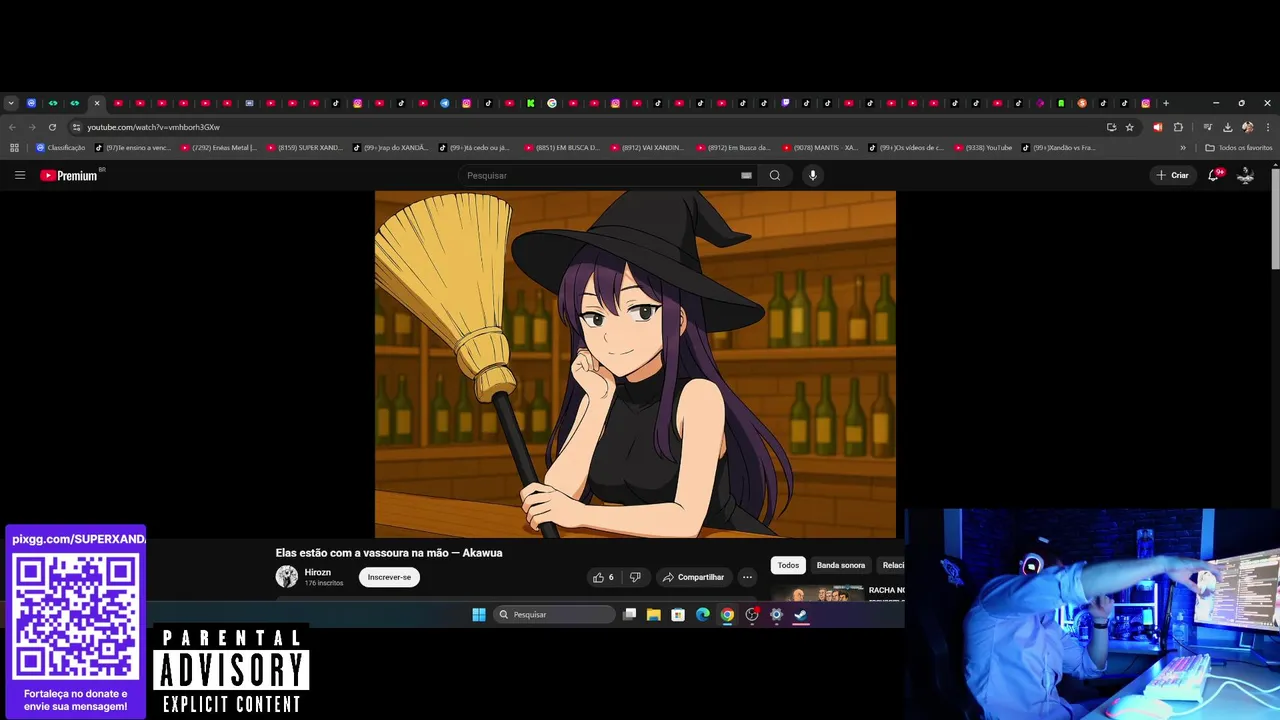Open the MANTIS - XA bookmark
1280x720 pixels.
pyautogui.click(x=819, y=148)
